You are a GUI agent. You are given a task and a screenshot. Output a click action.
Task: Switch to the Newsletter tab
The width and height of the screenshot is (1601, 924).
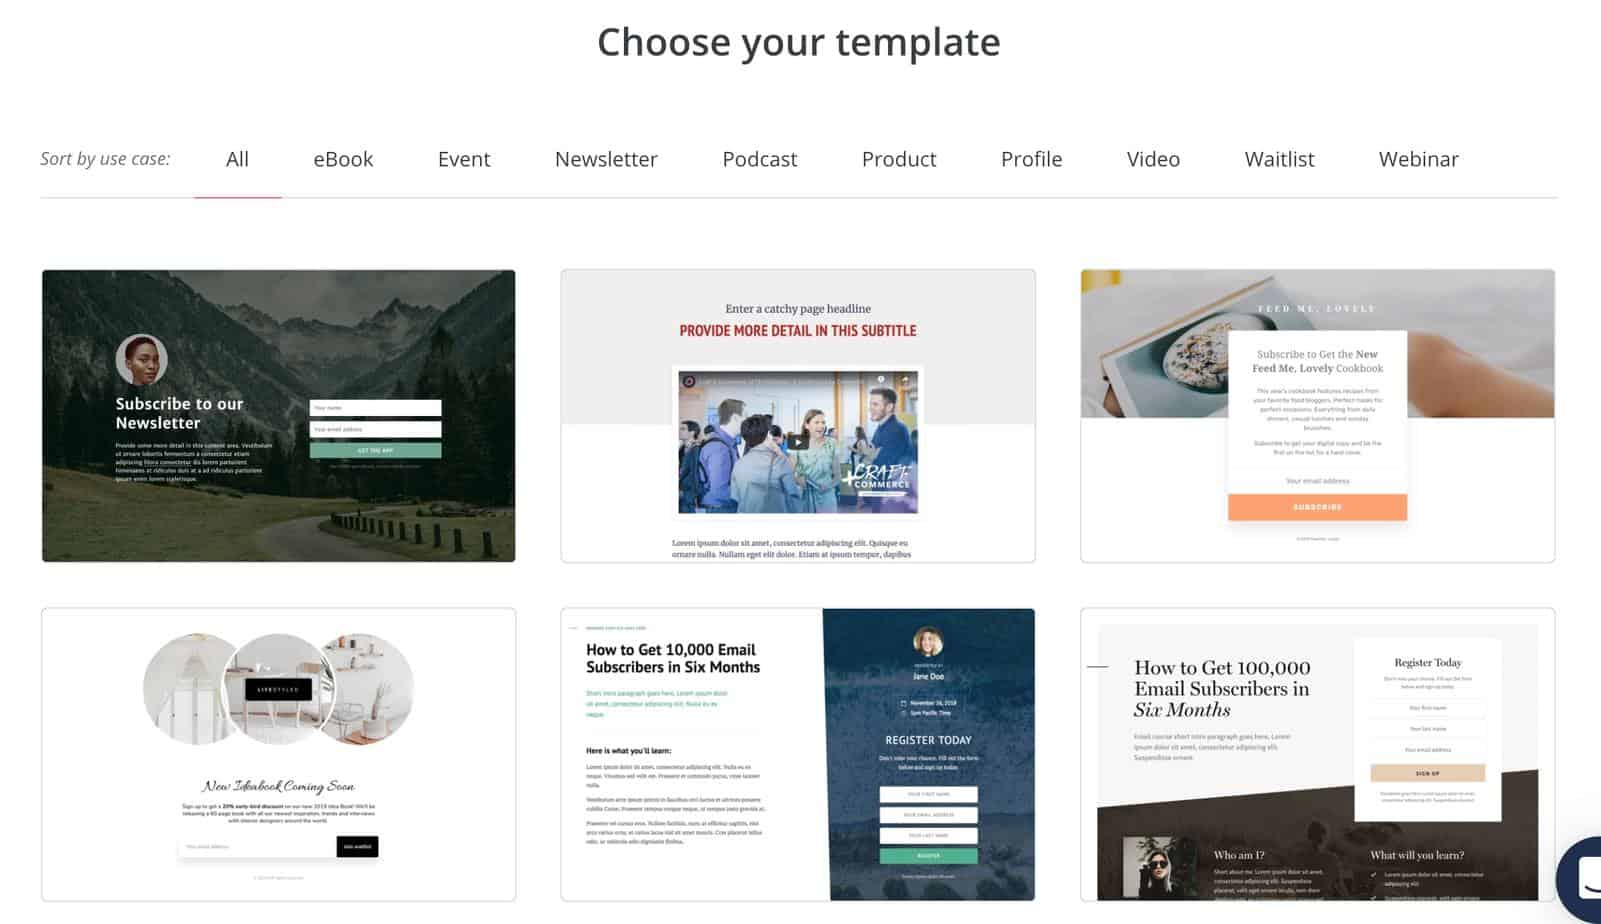pyautogui.click(x=606, y=159)
